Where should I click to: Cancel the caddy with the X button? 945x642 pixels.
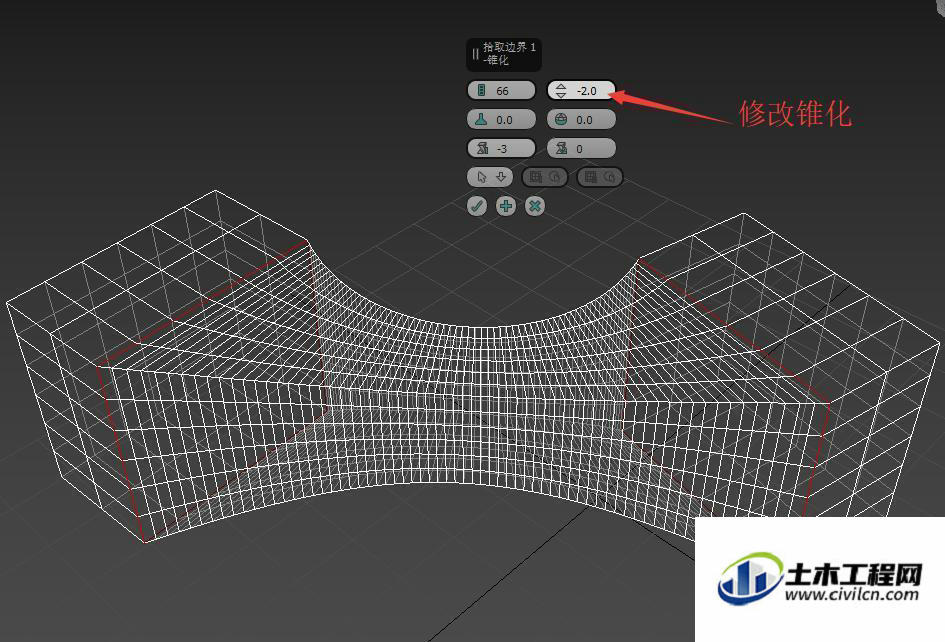coord(535,206)
